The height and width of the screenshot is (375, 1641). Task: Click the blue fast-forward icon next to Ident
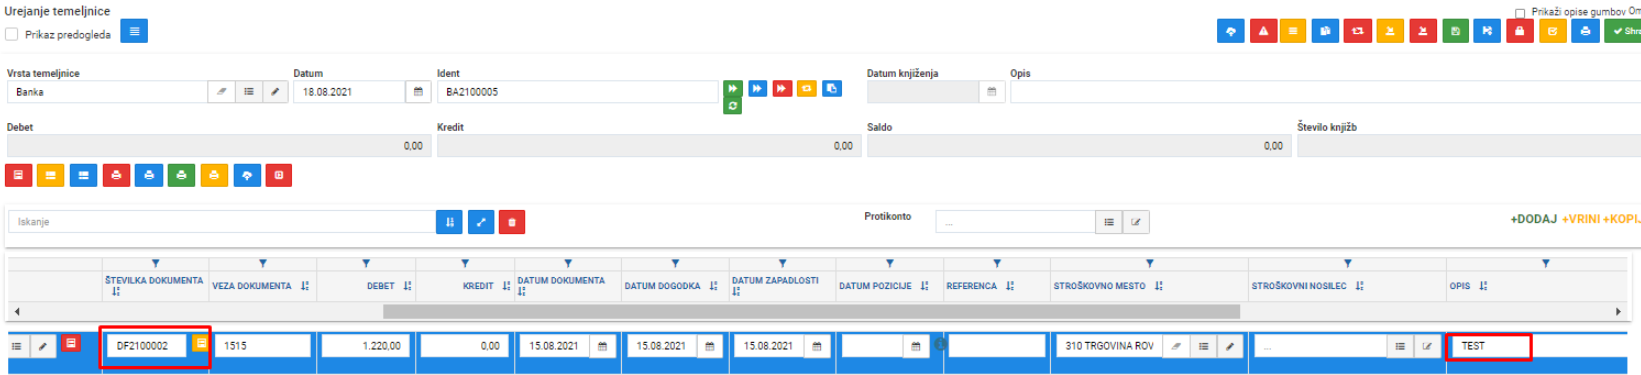pyautogui.click(x=758, y=89)
